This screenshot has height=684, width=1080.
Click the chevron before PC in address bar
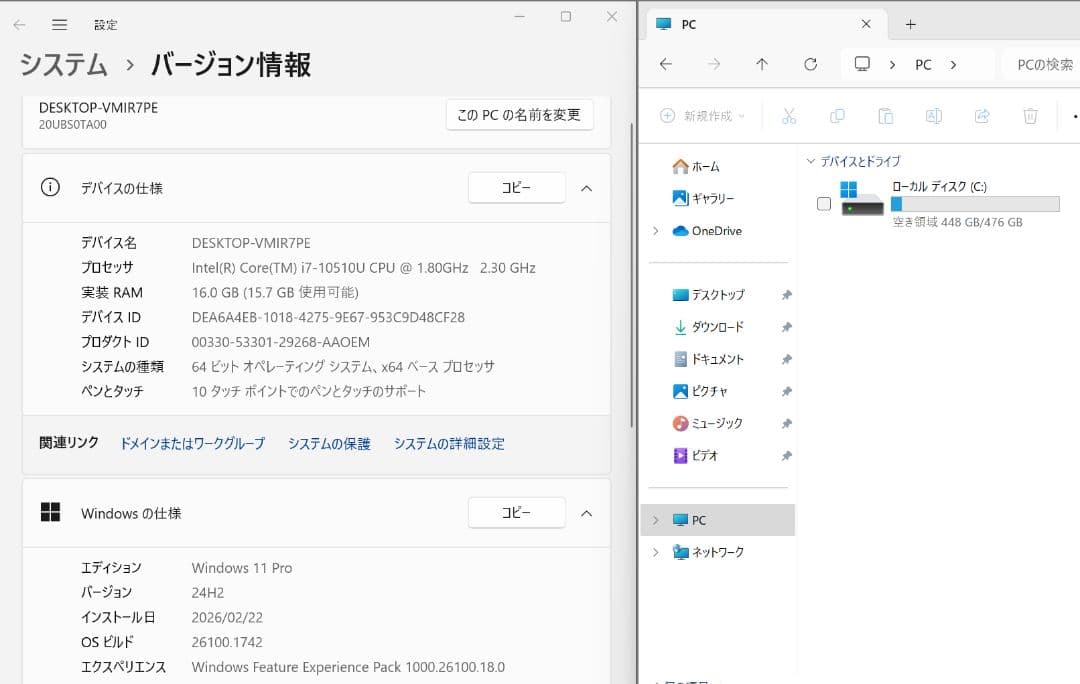pyautogui.click(x=893, y=65)
